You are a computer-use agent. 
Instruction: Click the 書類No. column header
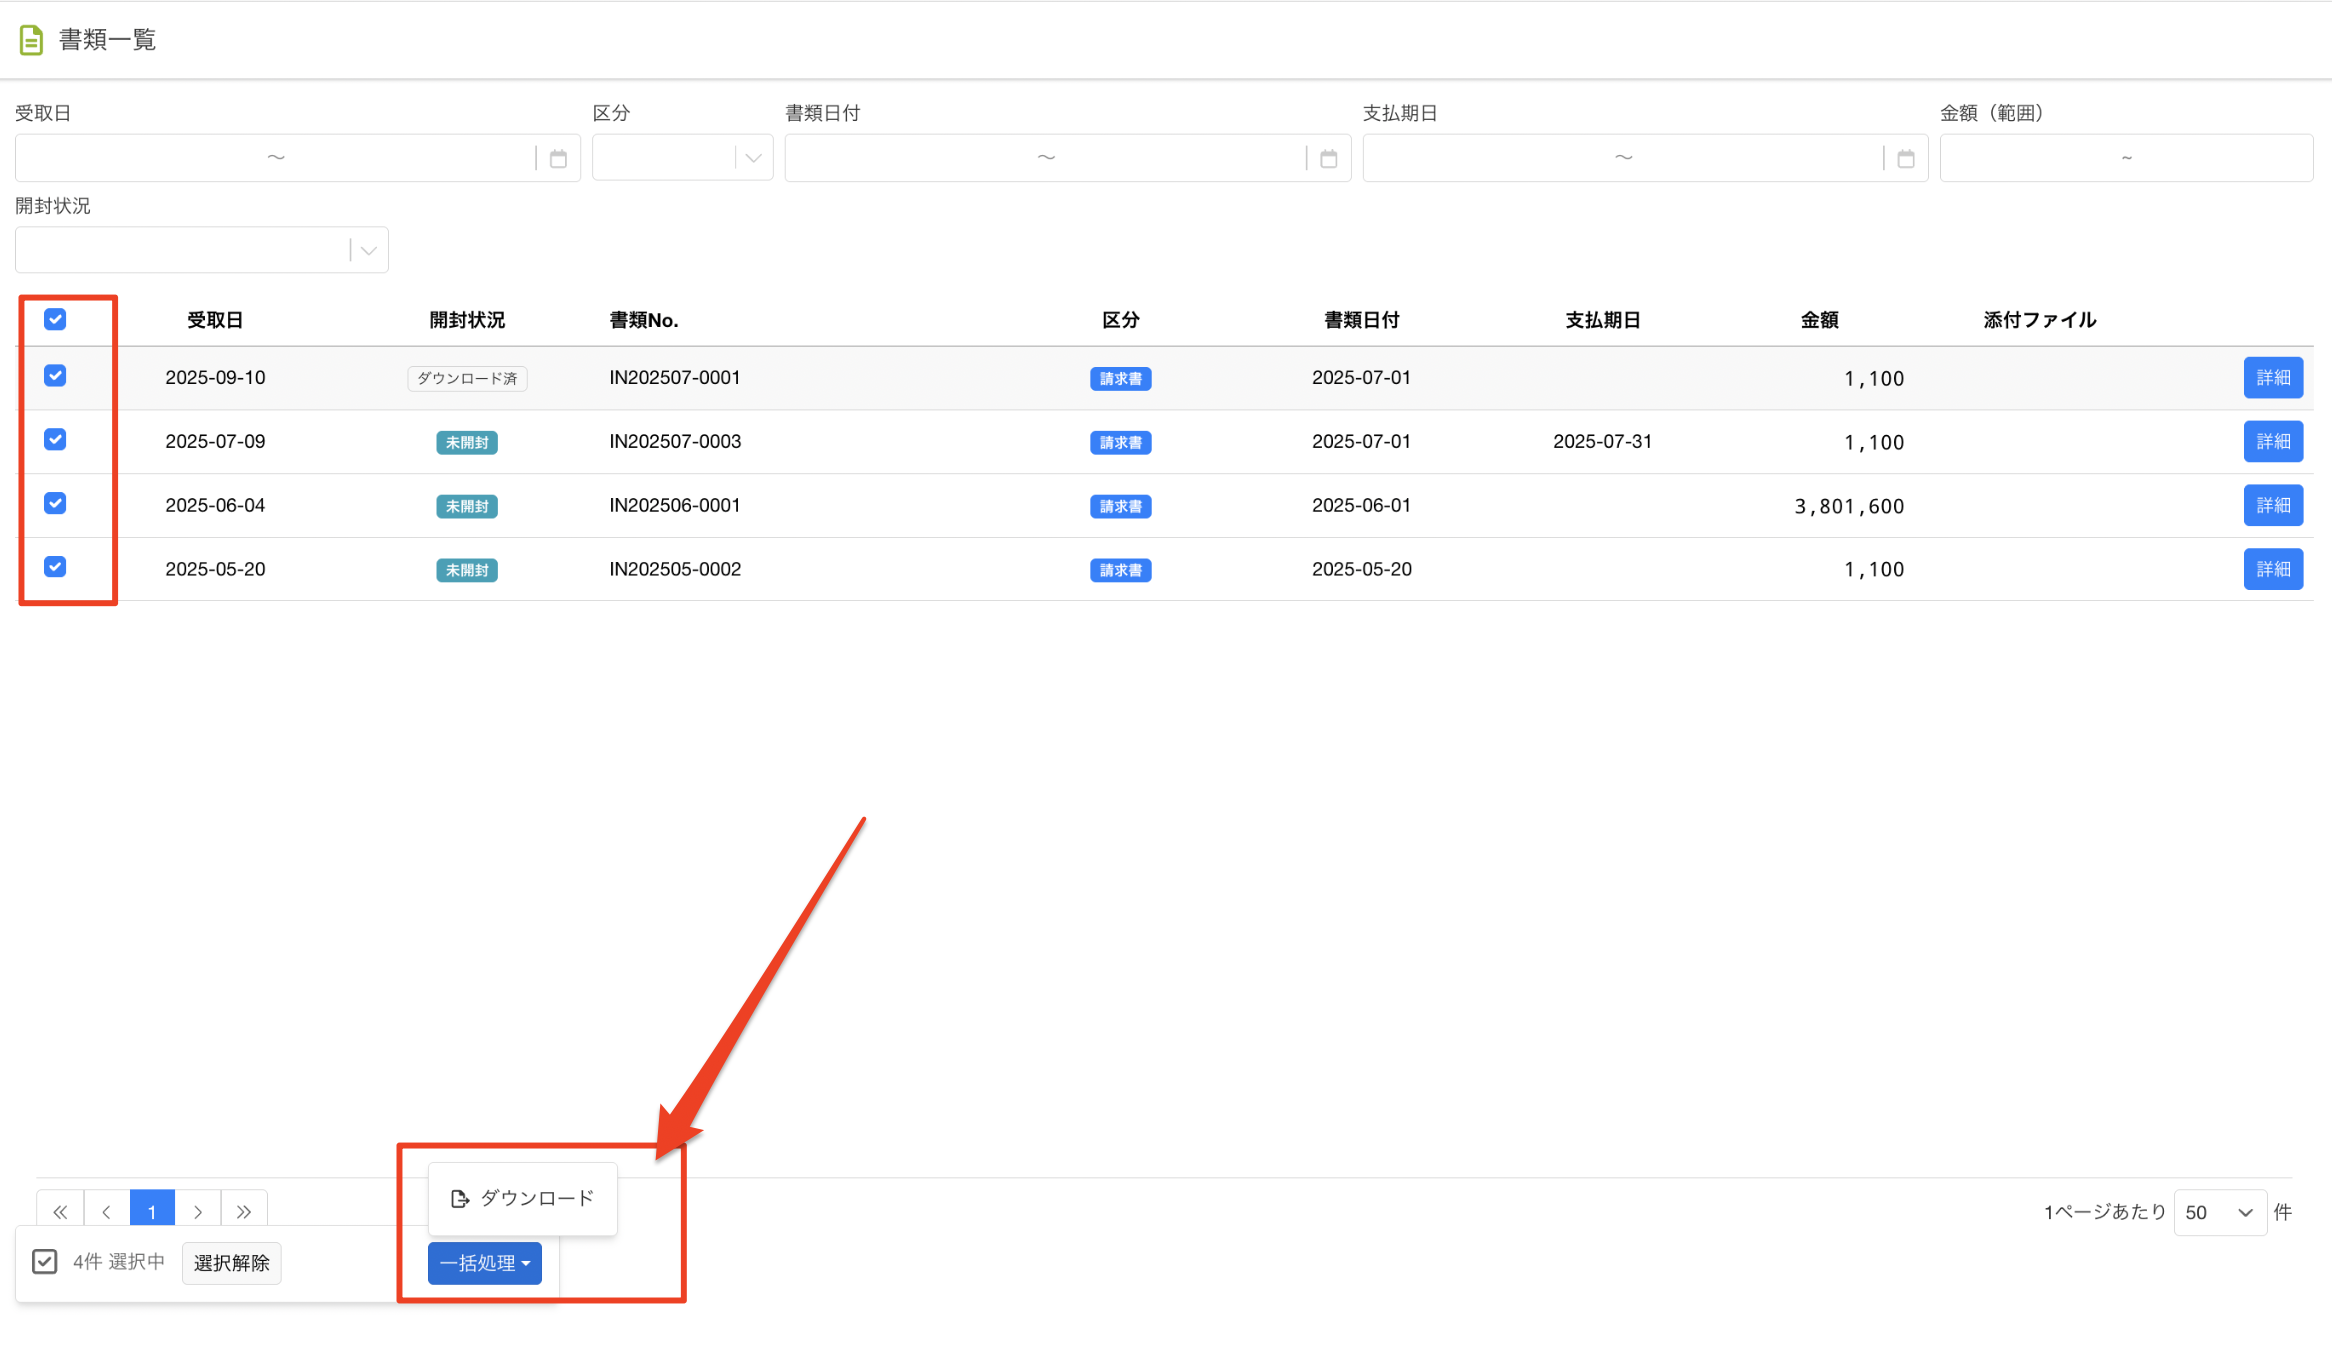tap(644, 320)
